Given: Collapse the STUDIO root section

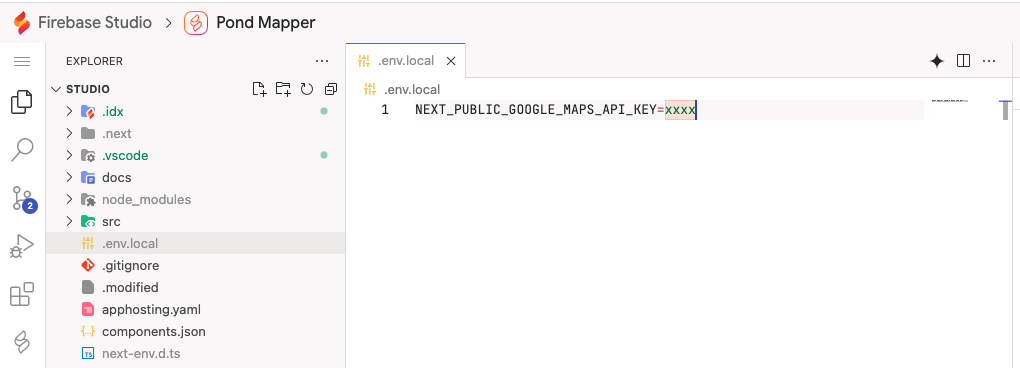Looking at the screenshot, I should click(56, 89).
